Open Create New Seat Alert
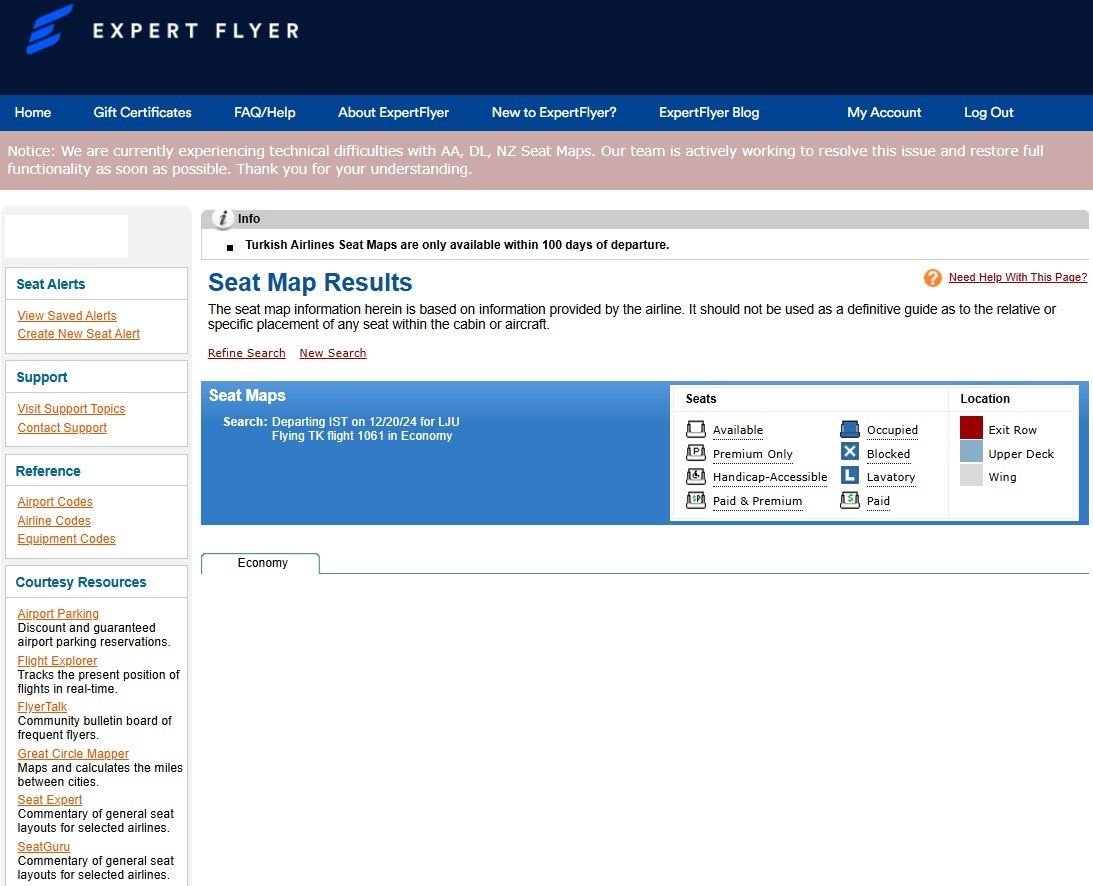 [x=78, y=333]
